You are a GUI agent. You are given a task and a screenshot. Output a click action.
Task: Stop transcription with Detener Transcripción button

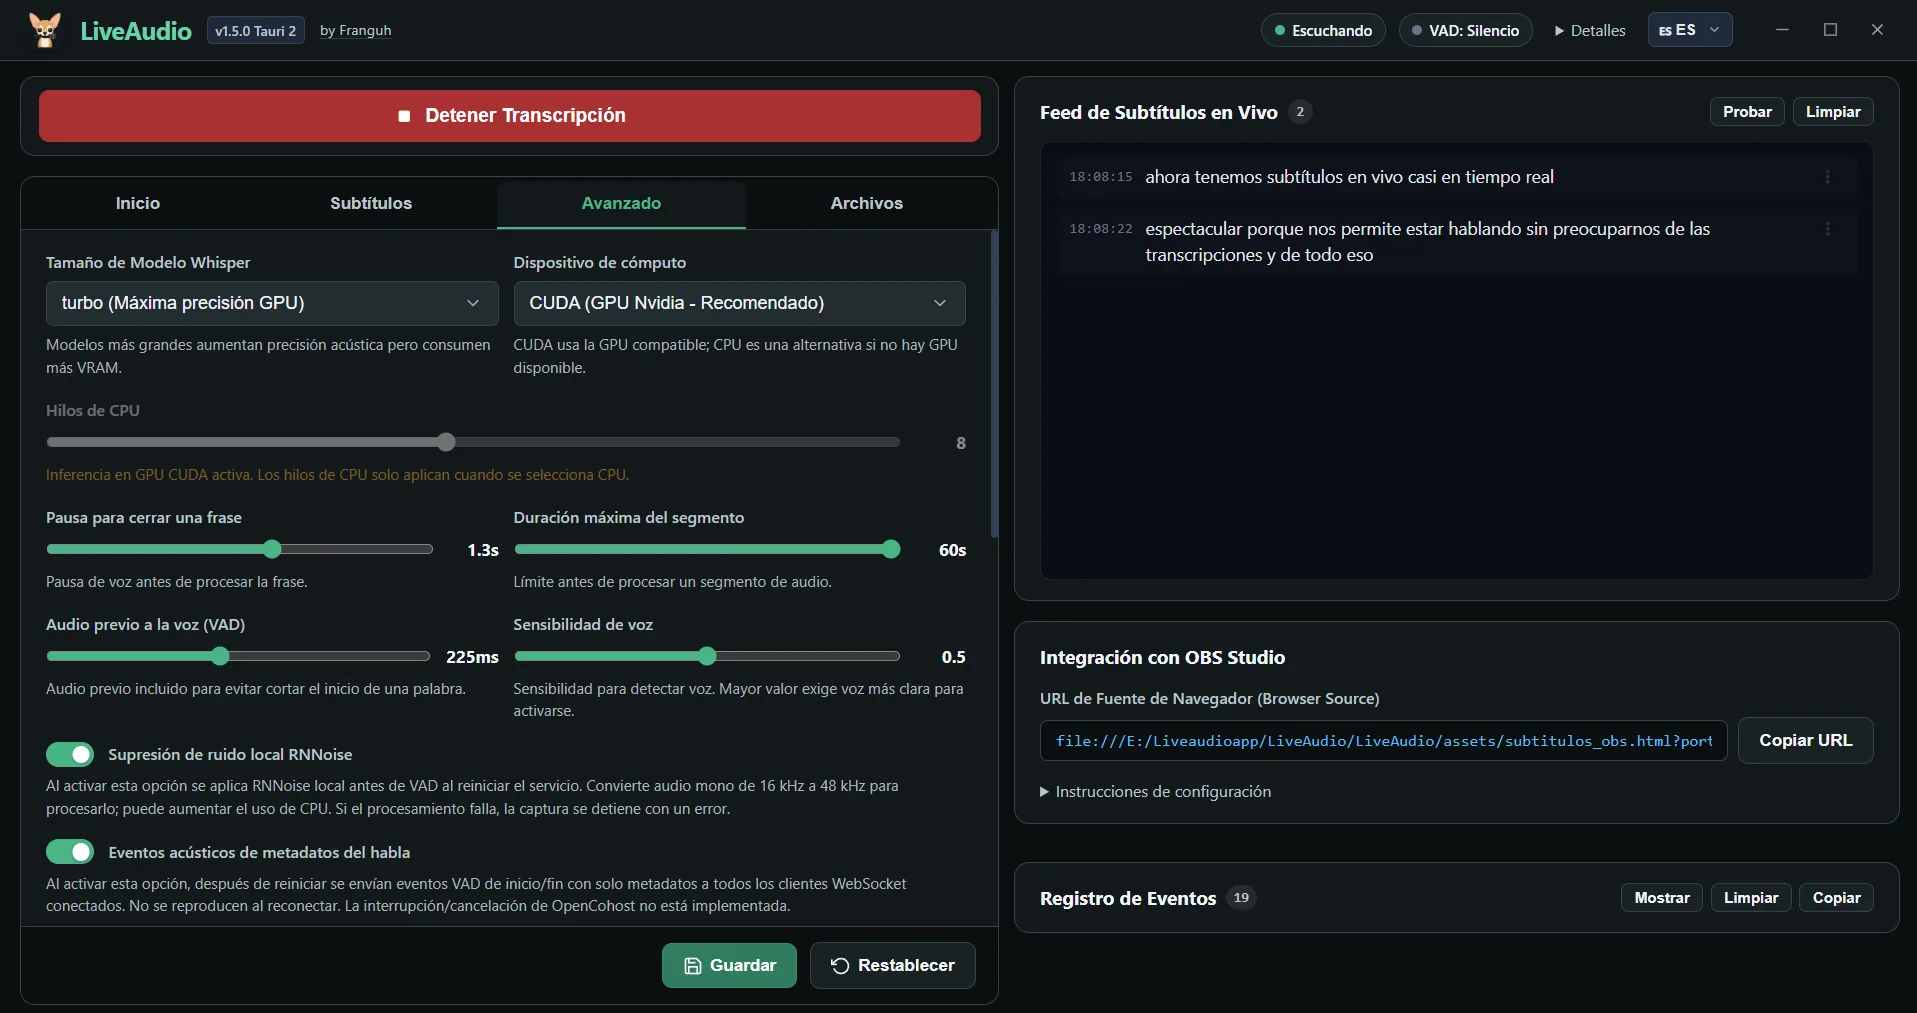510,116
